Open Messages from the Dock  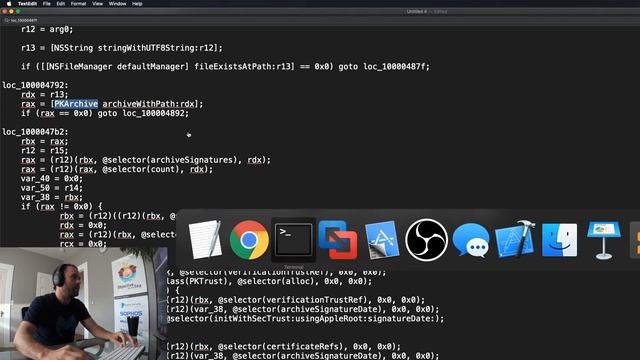pos(471,241)
